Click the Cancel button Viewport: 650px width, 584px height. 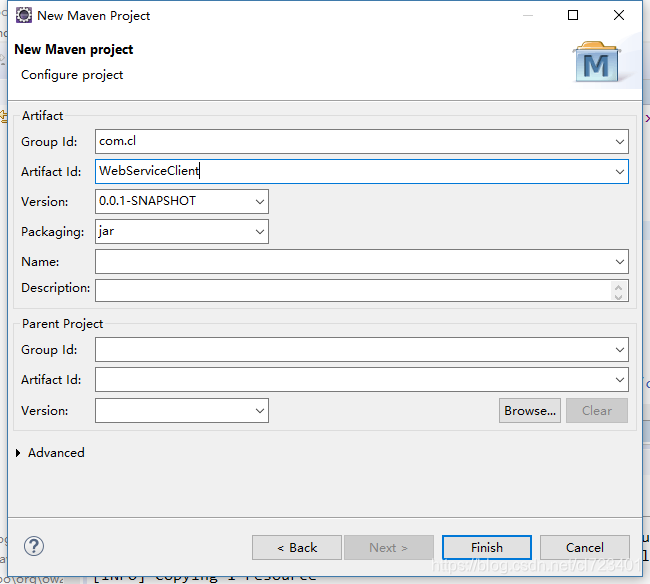tap(585, 548)
